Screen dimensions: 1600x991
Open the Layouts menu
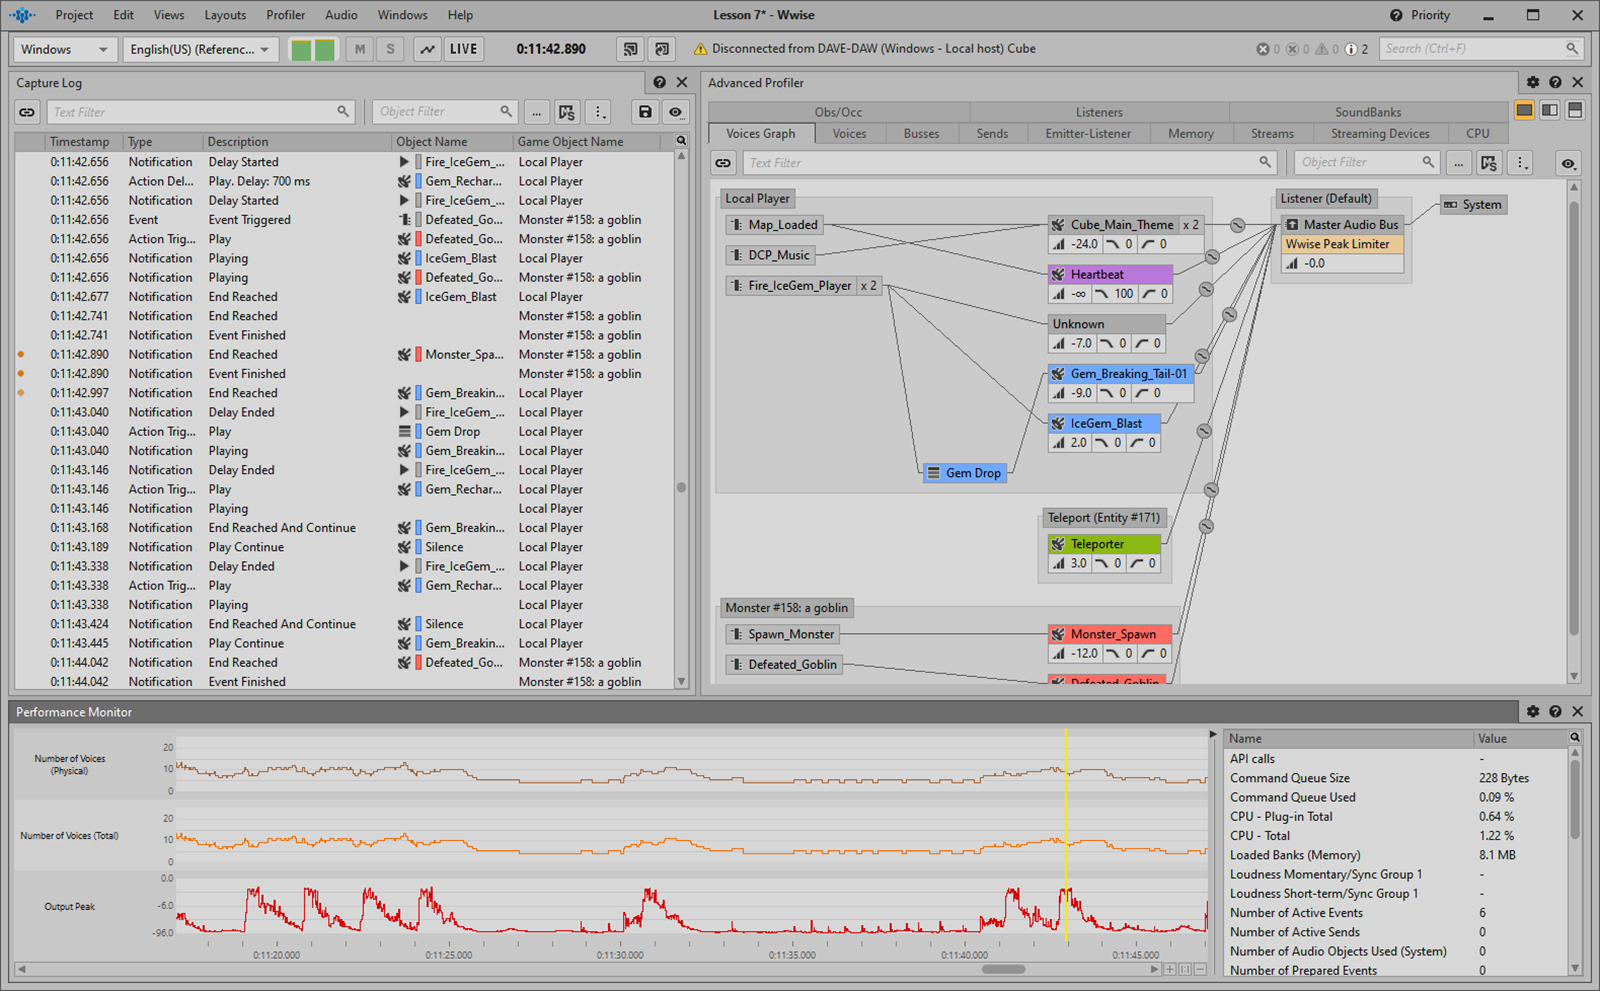tap(225, 15)
